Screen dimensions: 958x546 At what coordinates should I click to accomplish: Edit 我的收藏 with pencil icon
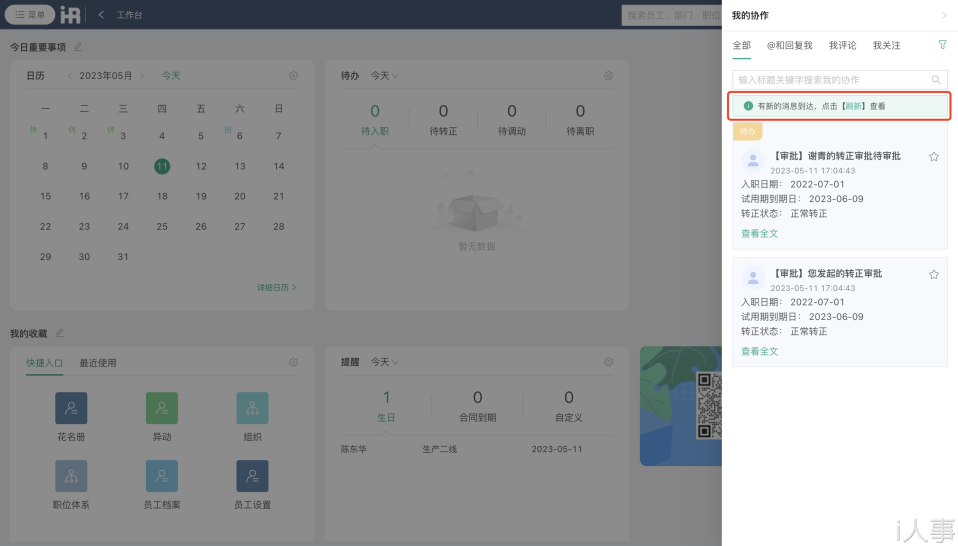(x=59, y=333)
